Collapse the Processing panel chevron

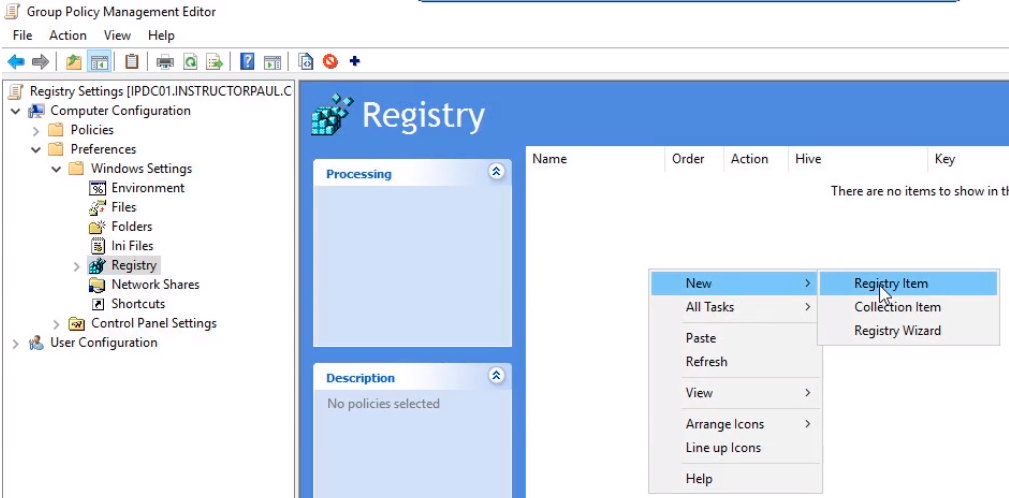(x=496, y=172)
